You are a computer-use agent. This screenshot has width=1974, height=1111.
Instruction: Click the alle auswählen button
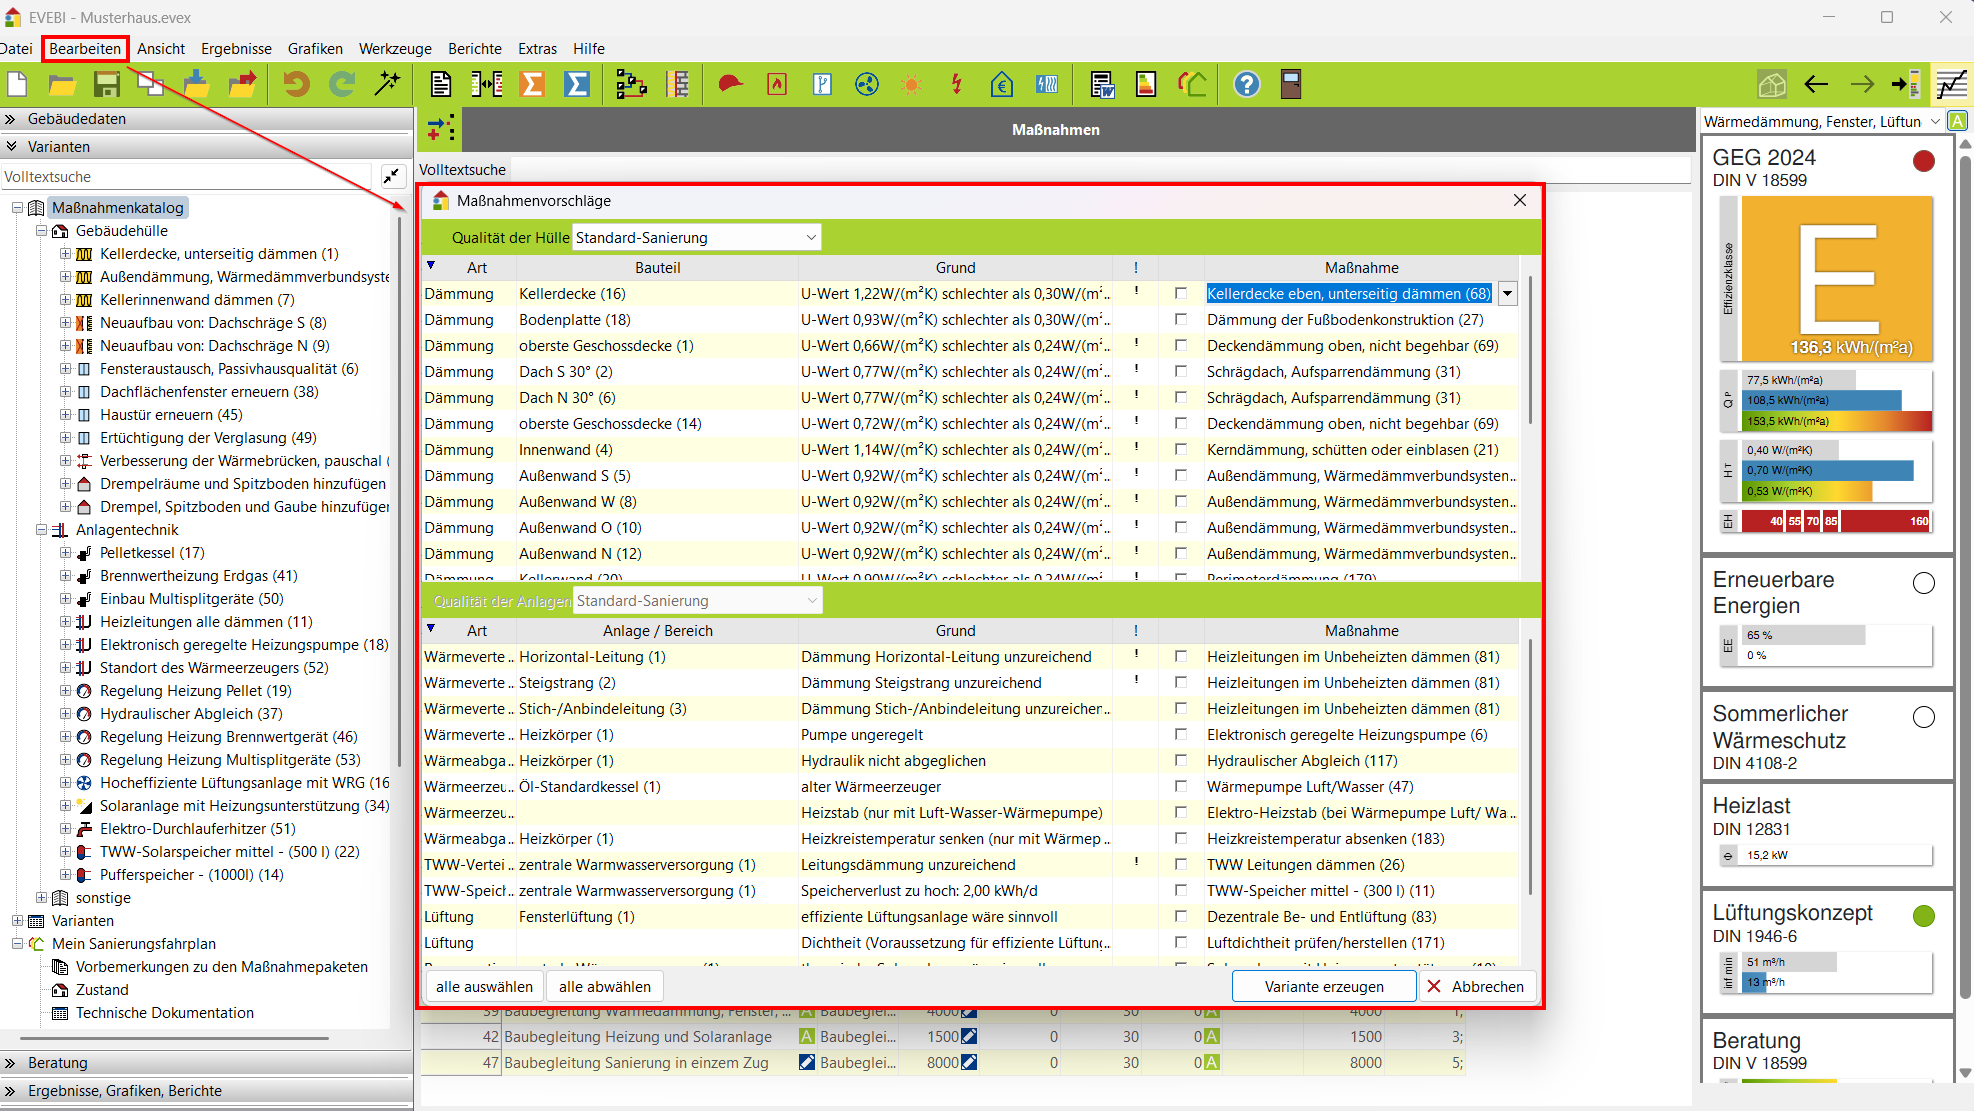(484, 986)
